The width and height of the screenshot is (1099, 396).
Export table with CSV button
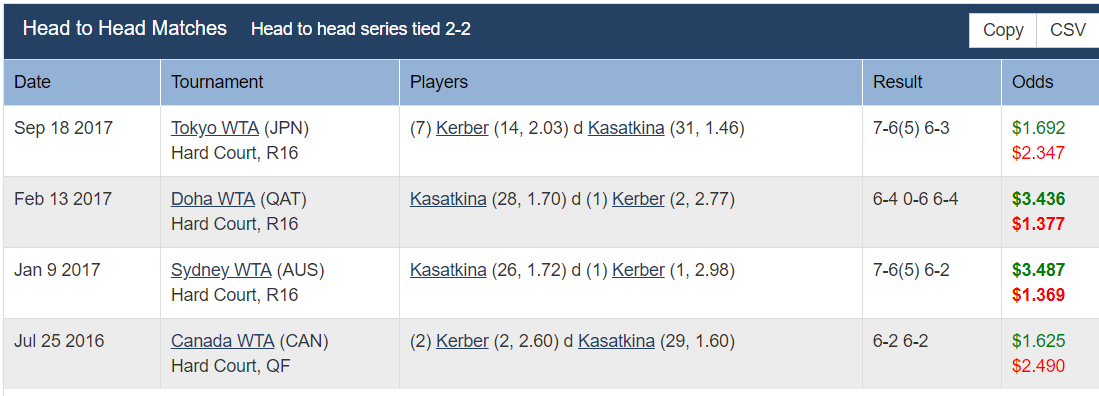click(x=1067, y=30)
